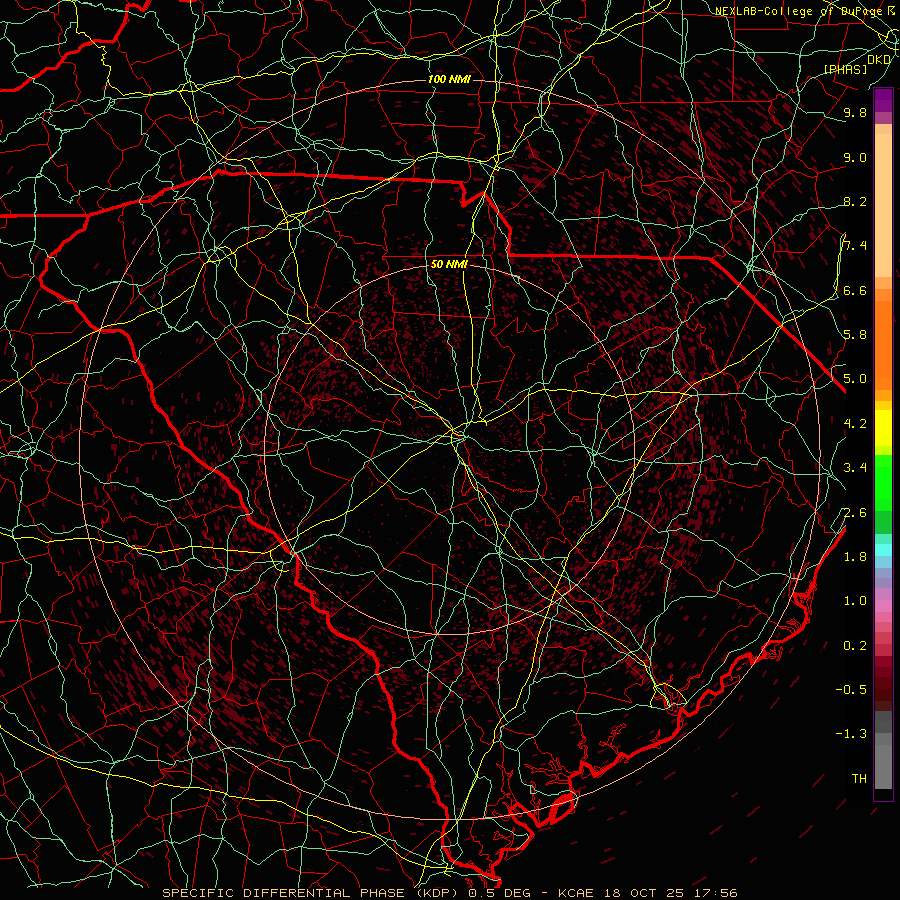Image resolution: width=900 pixels, height=900 pixels.
Task: Click the 9.0 value on the color scale
Action: pyautogui.click(x=855, y=157)
